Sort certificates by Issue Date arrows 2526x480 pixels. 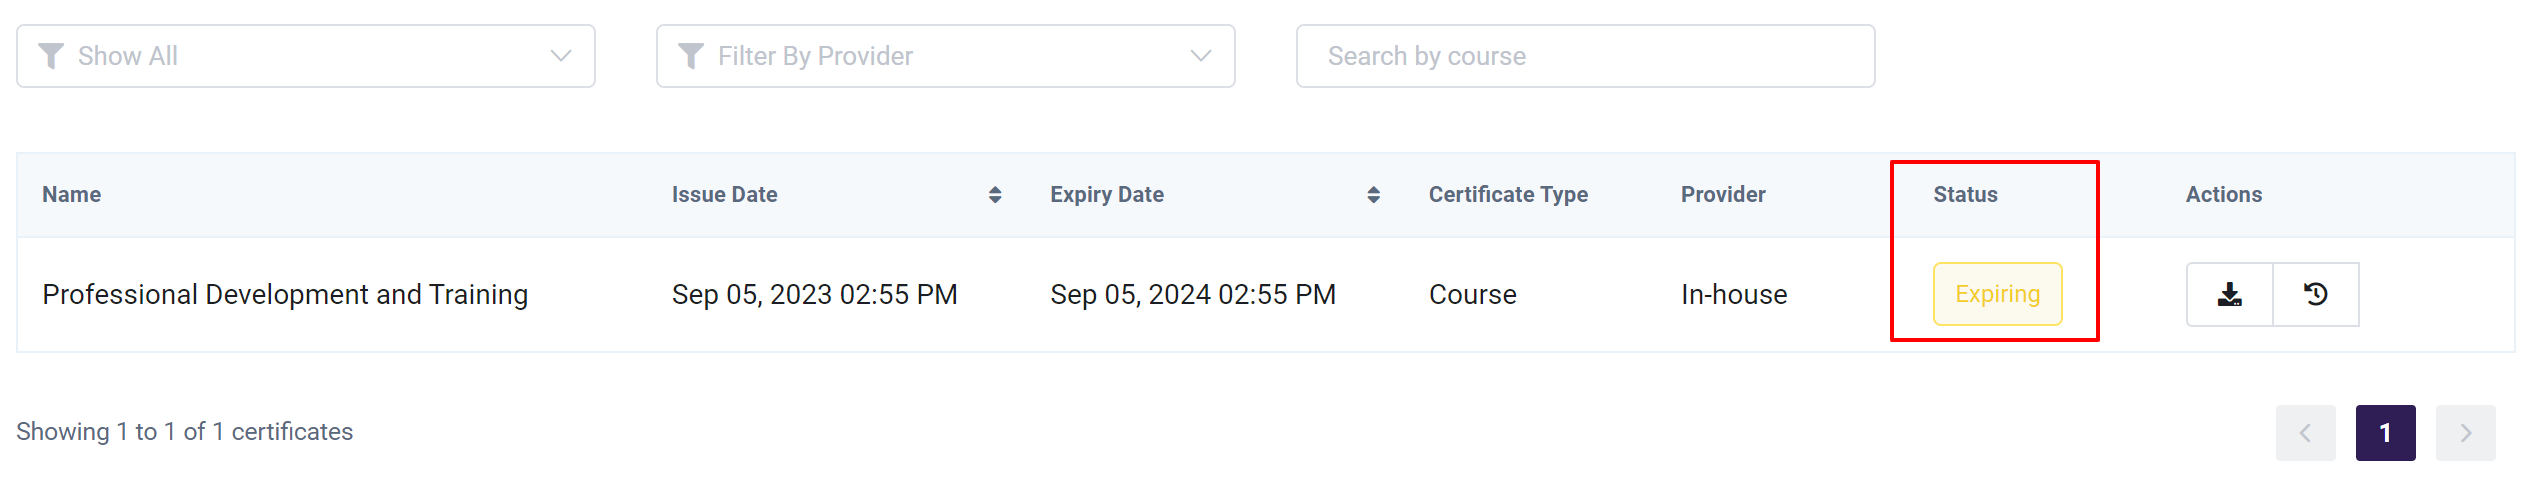coord(994,195)
